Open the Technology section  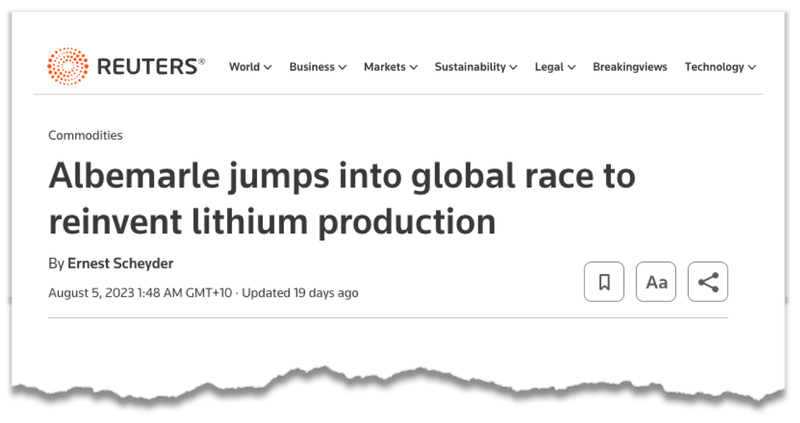tap(714, 67)
